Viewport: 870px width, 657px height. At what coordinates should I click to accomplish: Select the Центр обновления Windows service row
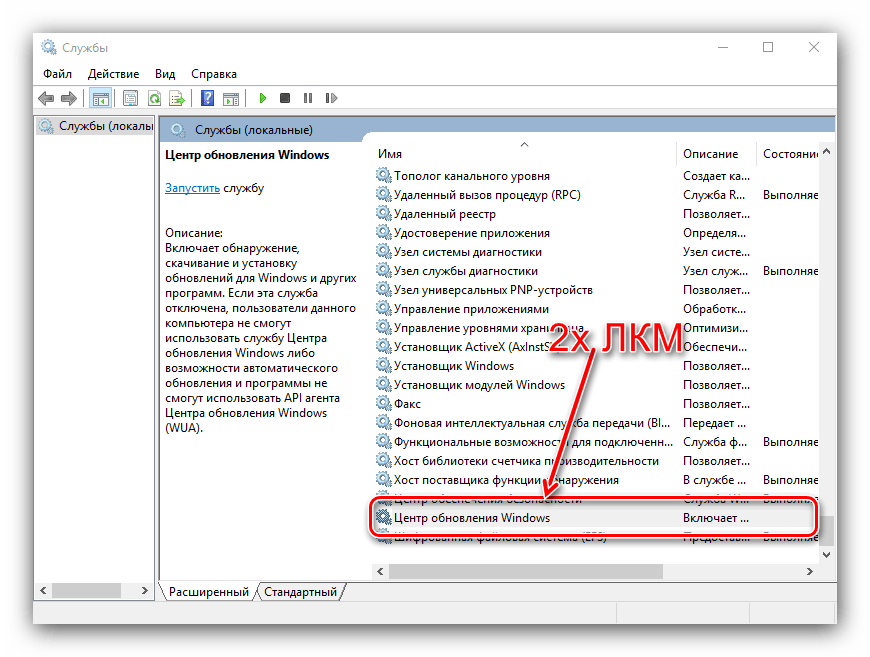(x=472, y=518)
